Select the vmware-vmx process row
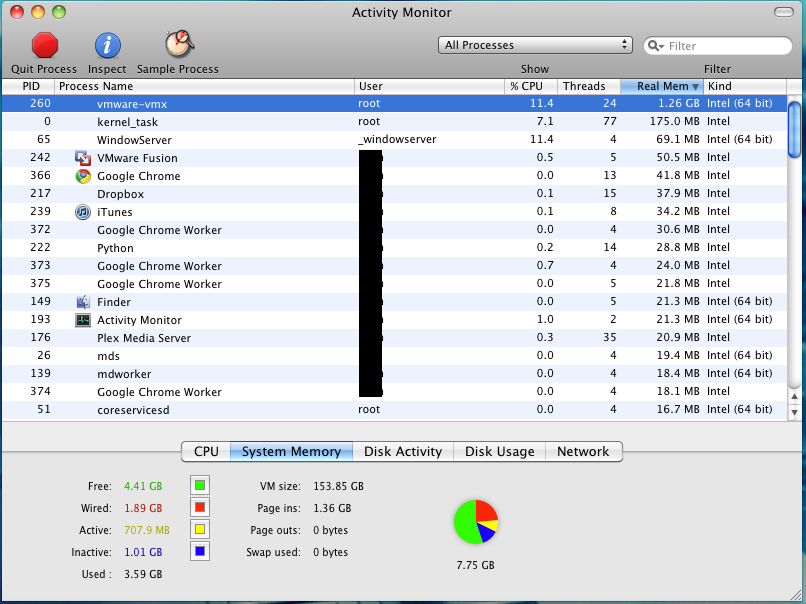 point(394,103)
